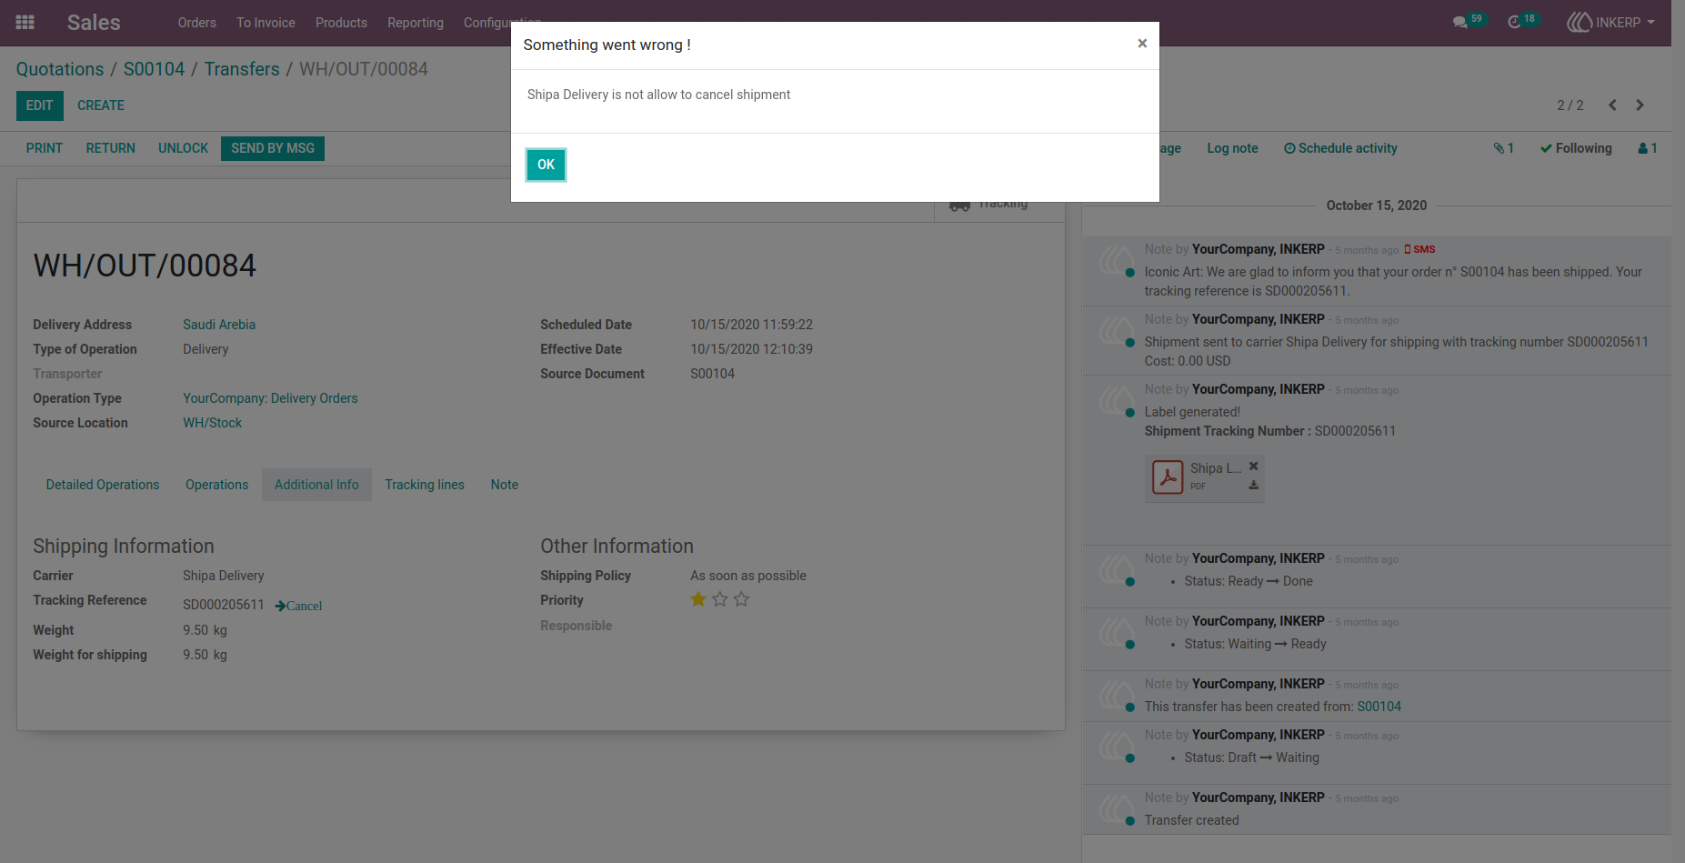Set priority to two stars

pos(720,599)
